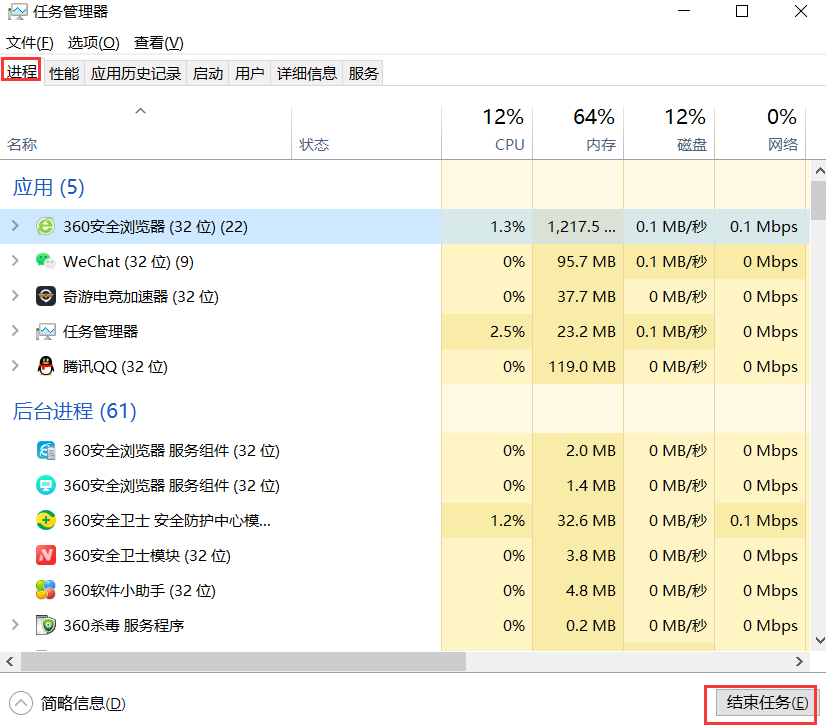Open the 选项(O) menu
The height and width of the screenshot is (727, 826).
click(94, 43)
